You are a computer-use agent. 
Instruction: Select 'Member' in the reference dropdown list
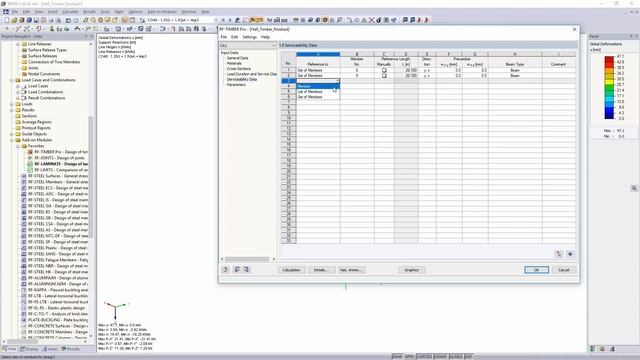(318, 86)
